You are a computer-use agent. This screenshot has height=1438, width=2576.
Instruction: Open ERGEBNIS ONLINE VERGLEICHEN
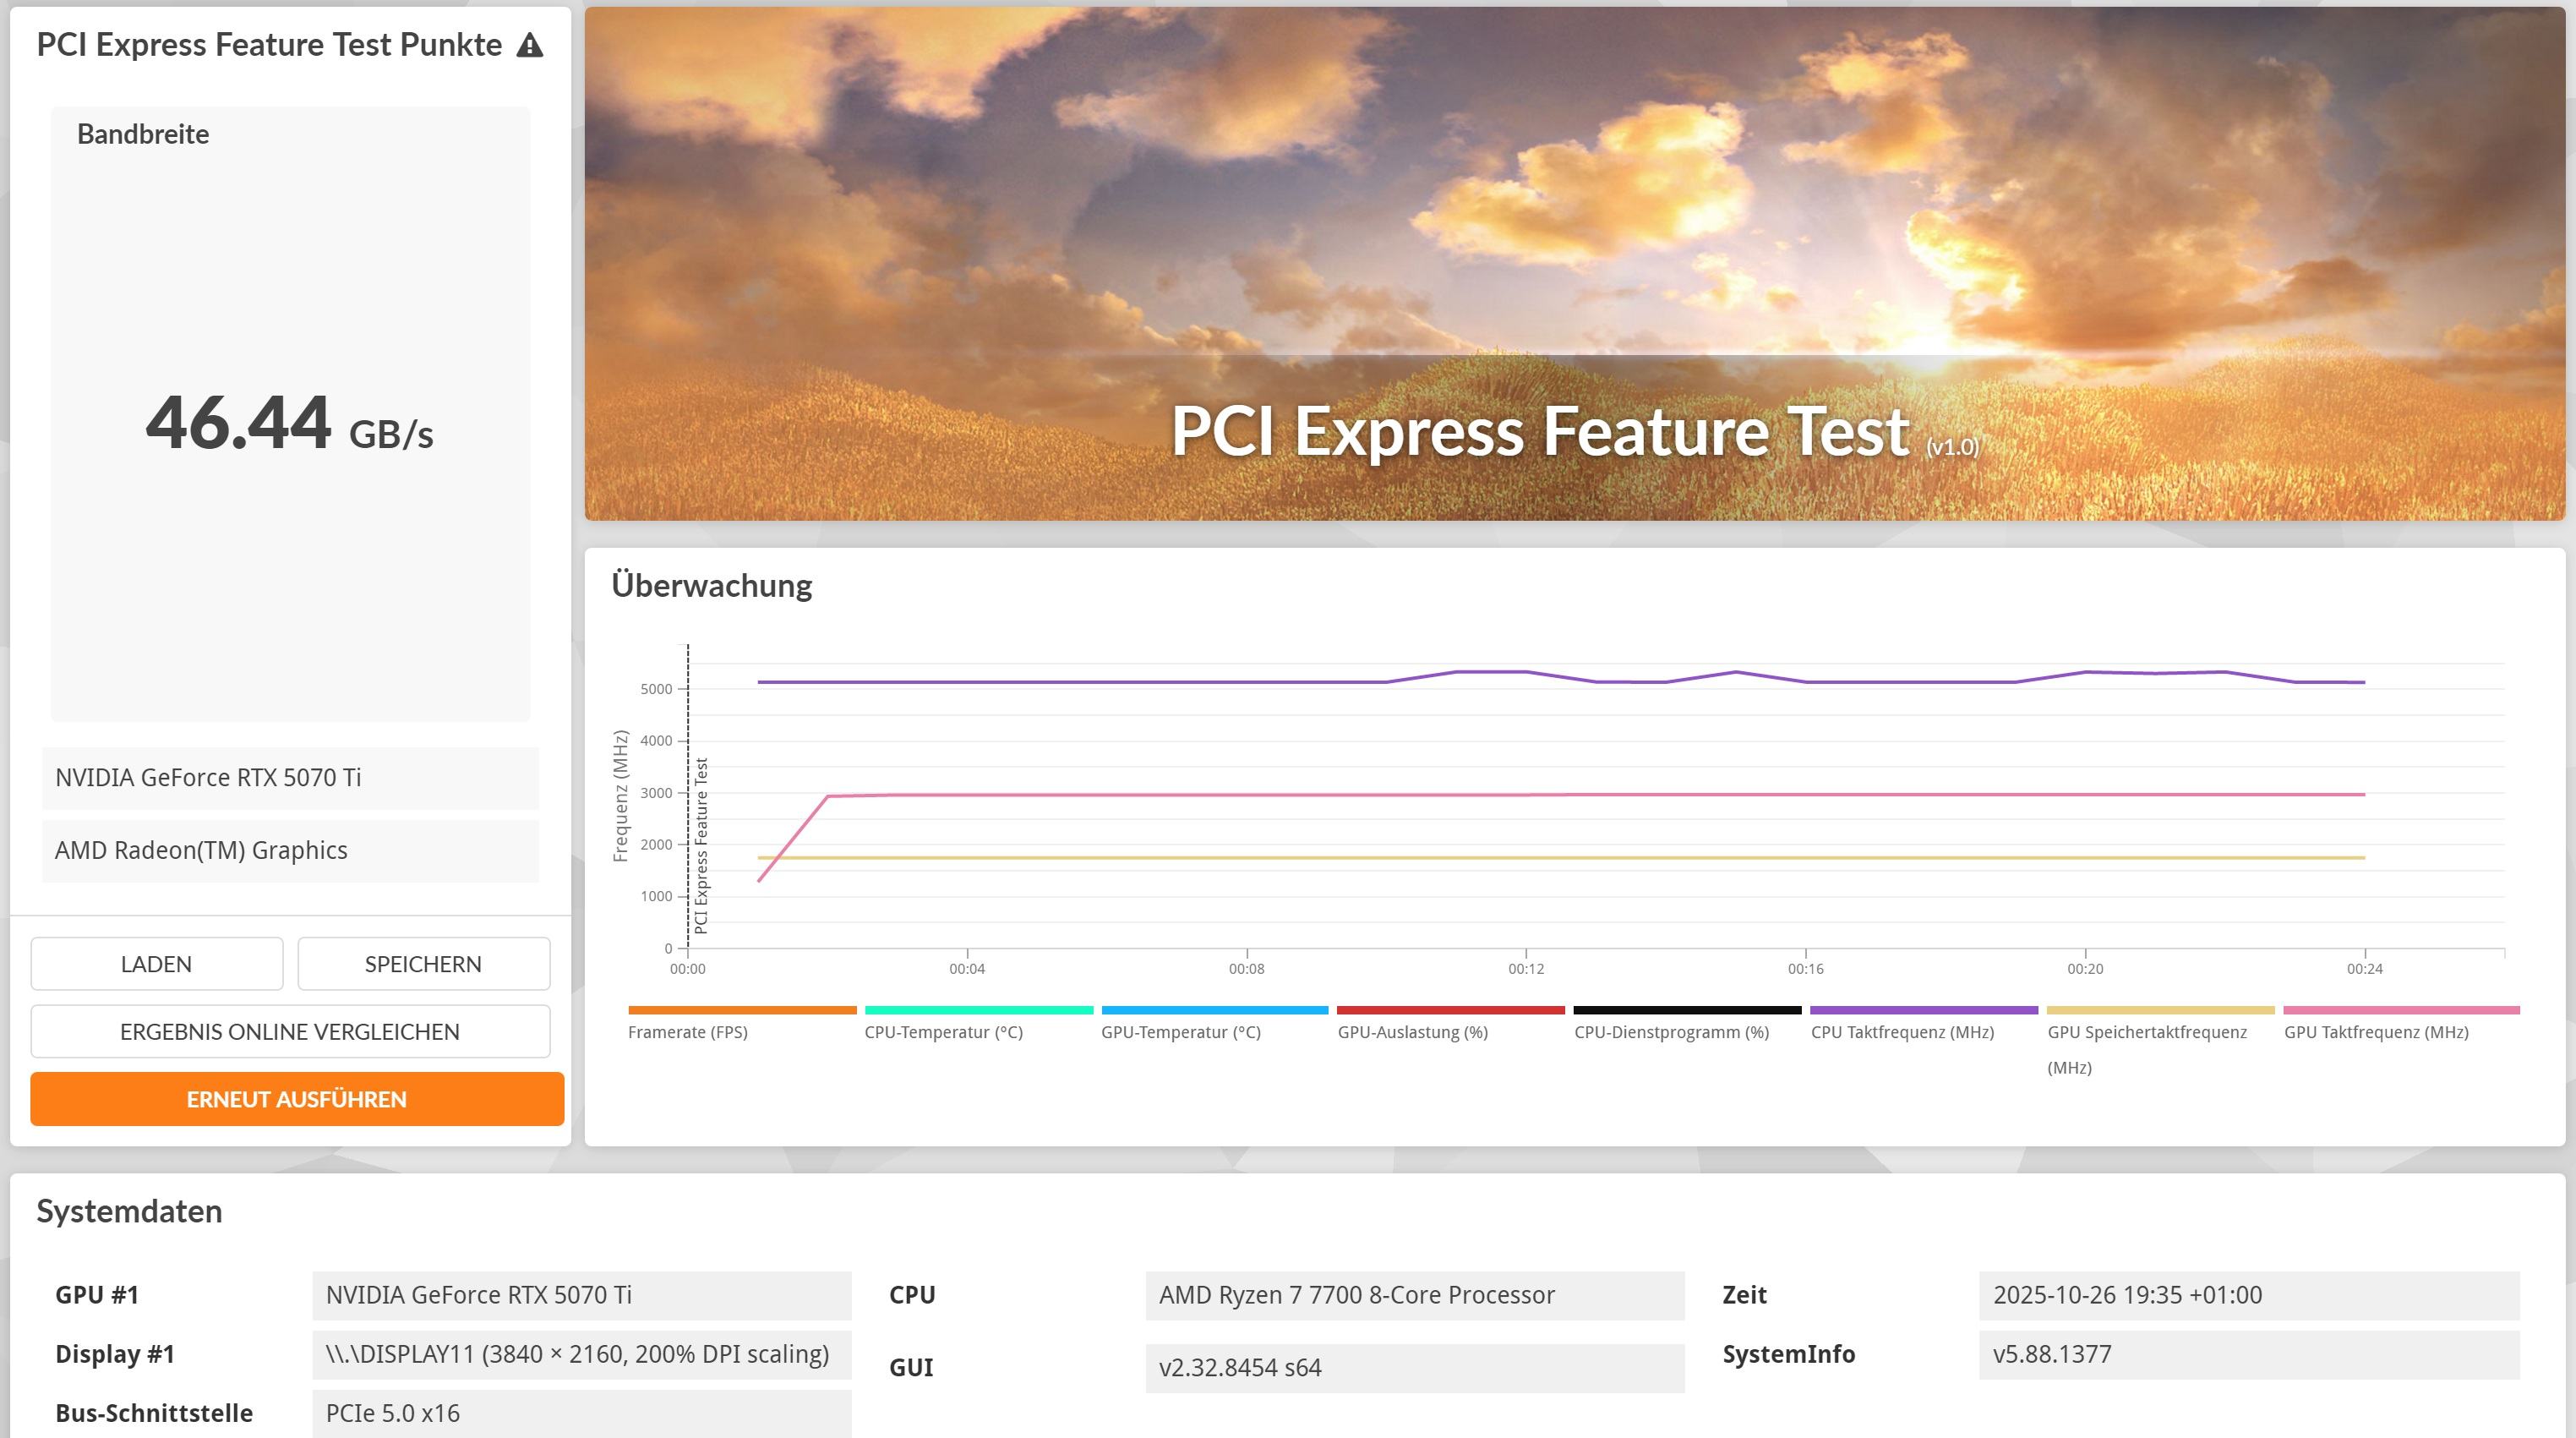(x=290, y=1032)
